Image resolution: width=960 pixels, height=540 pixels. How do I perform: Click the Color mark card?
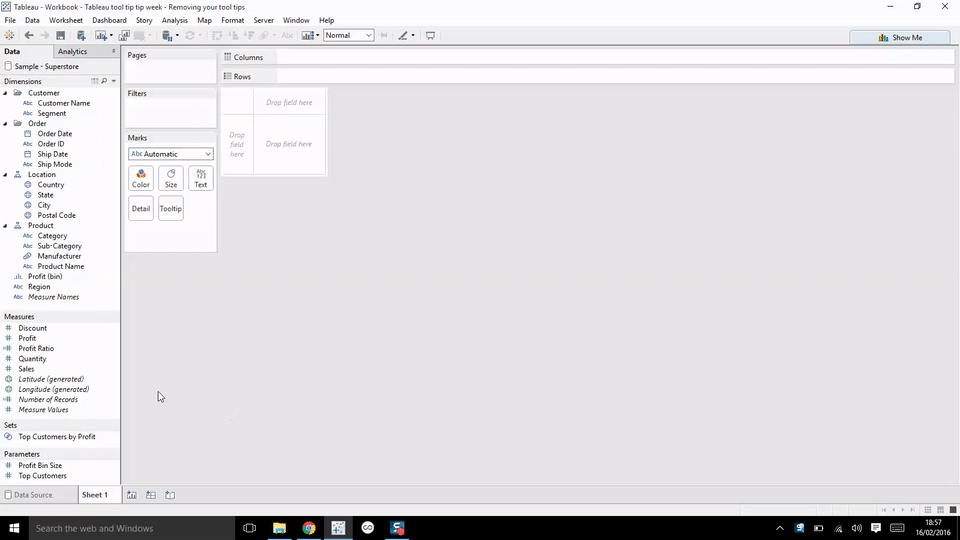(x=141, y=178)
